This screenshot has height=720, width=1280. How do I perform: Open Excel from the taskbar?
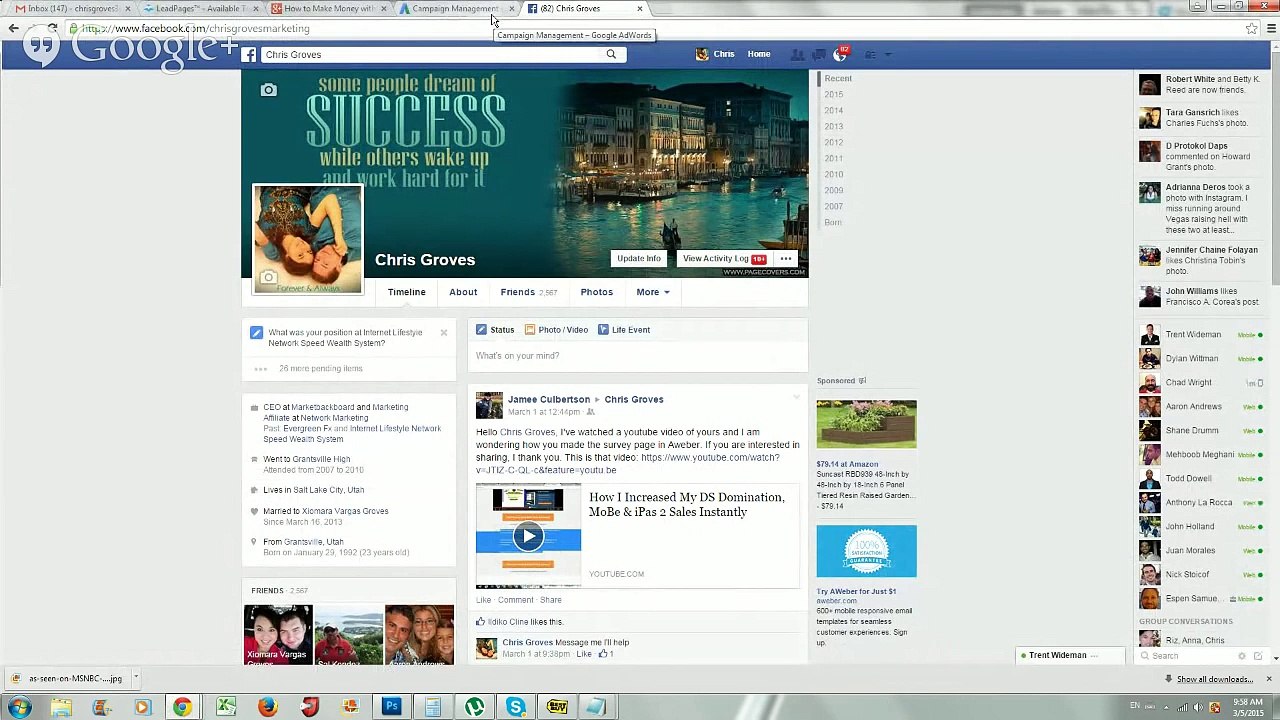(226, 707)
